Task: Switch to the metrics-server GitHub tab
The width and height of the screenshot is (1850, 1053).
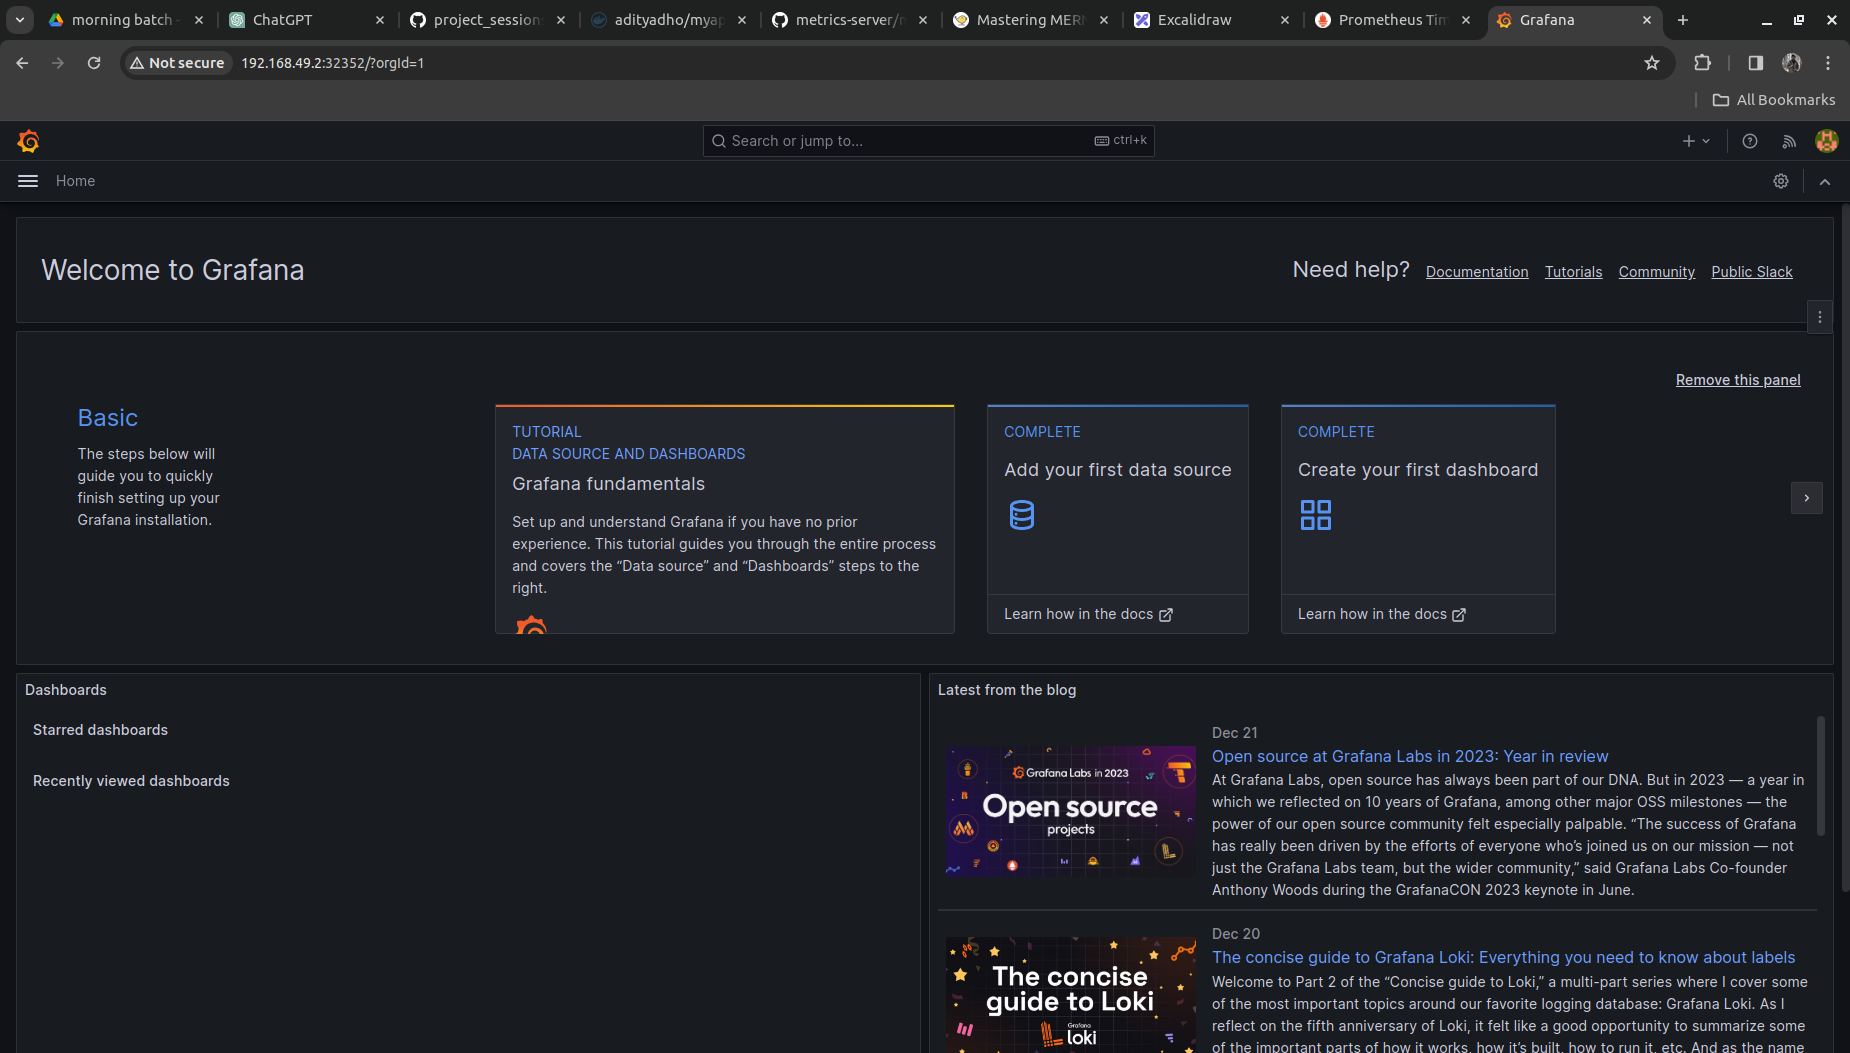Action: (850, 20)
